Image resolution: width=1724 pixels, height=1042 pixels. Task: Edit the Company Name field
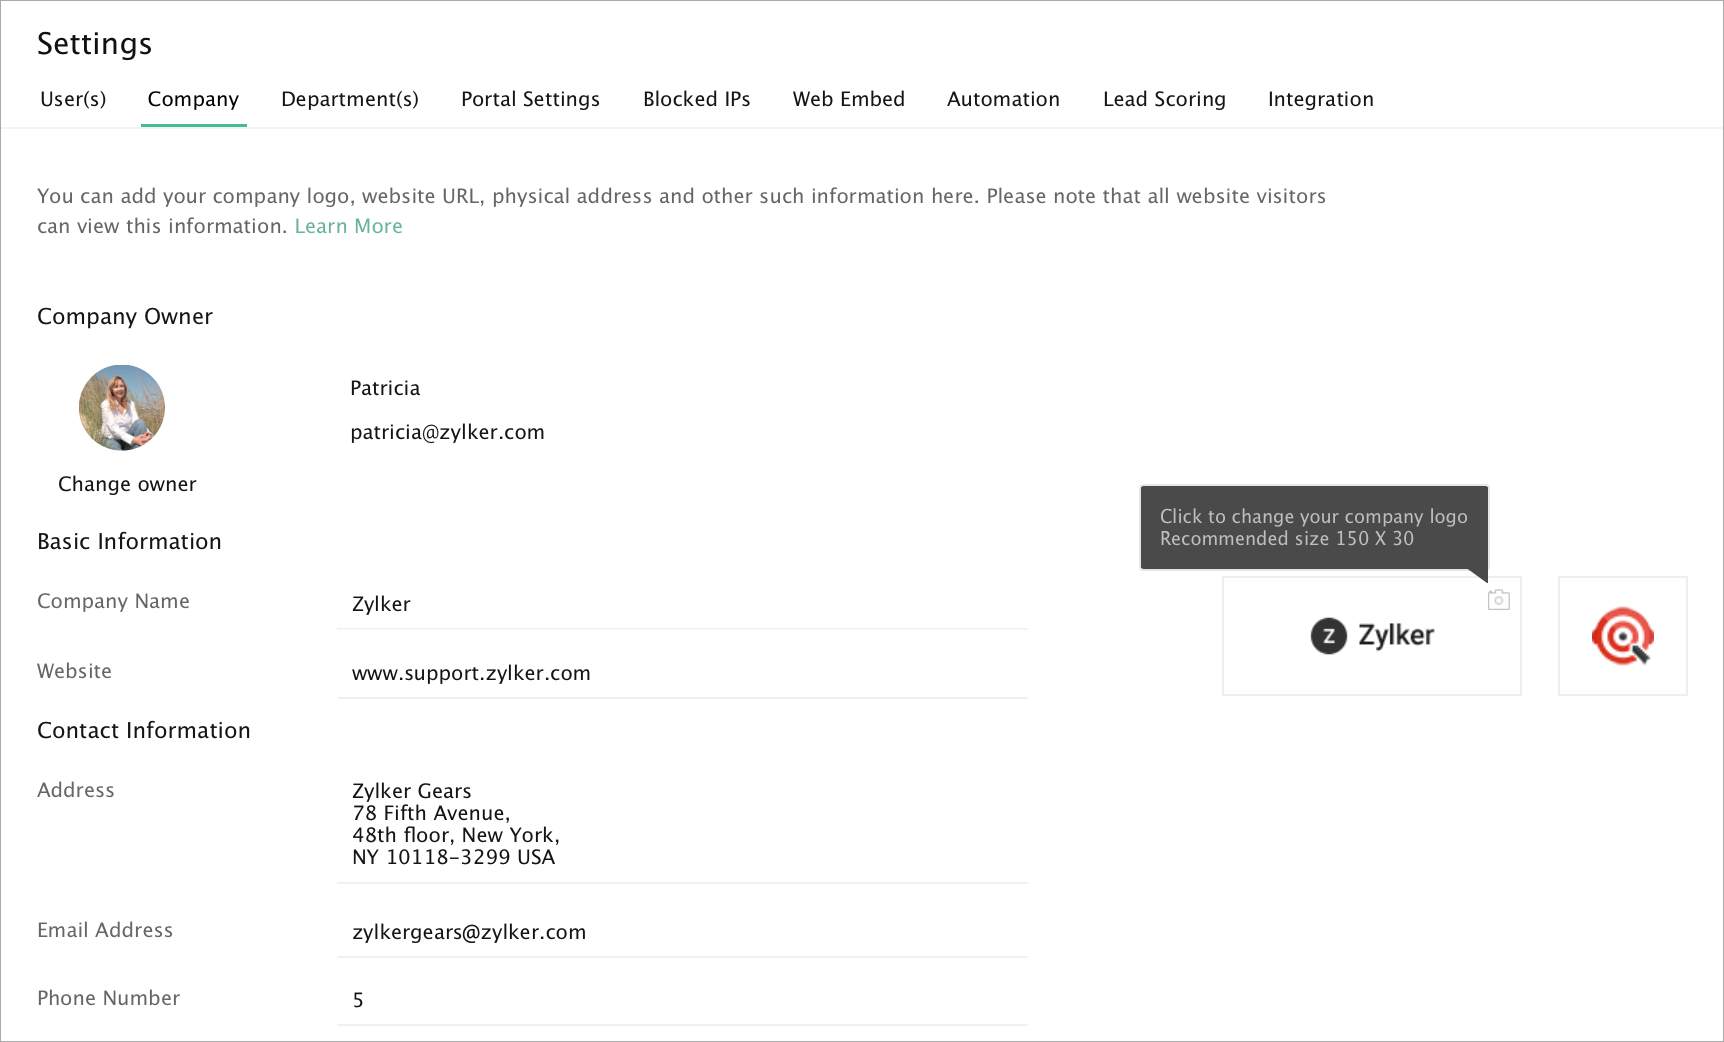click(x=682, y=604)
